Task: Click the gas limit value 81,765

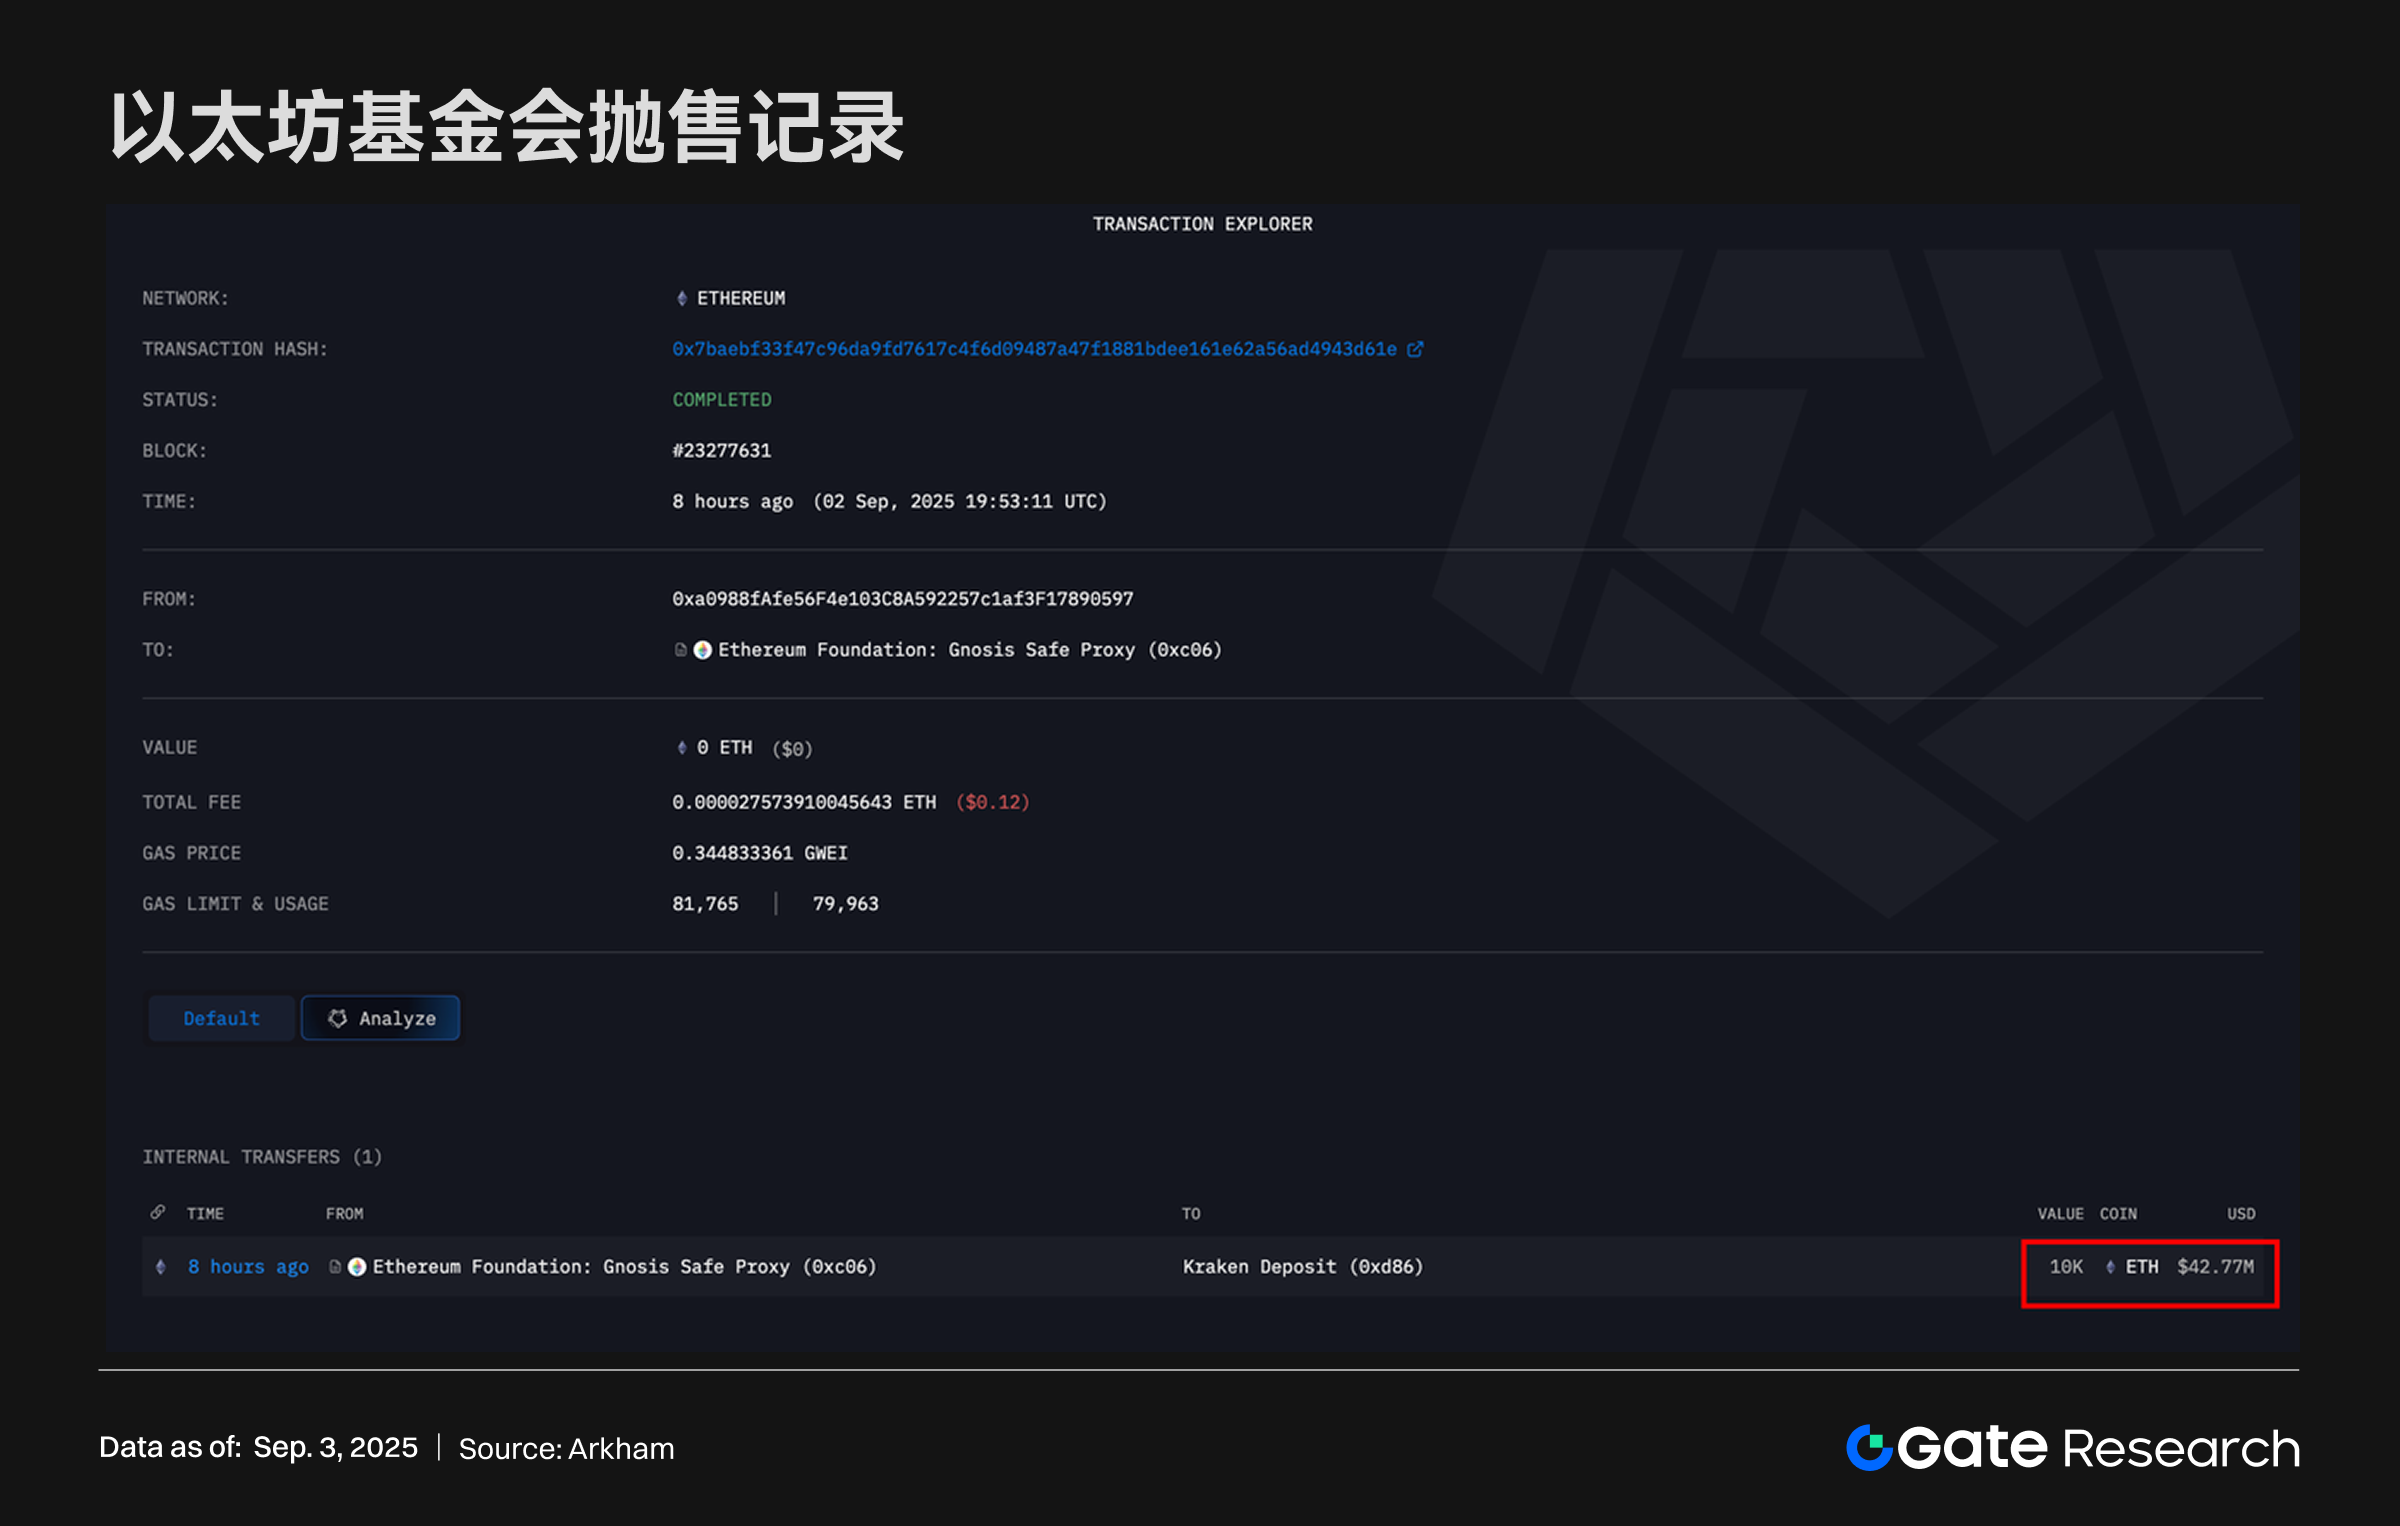Action: tap(705, 904)
